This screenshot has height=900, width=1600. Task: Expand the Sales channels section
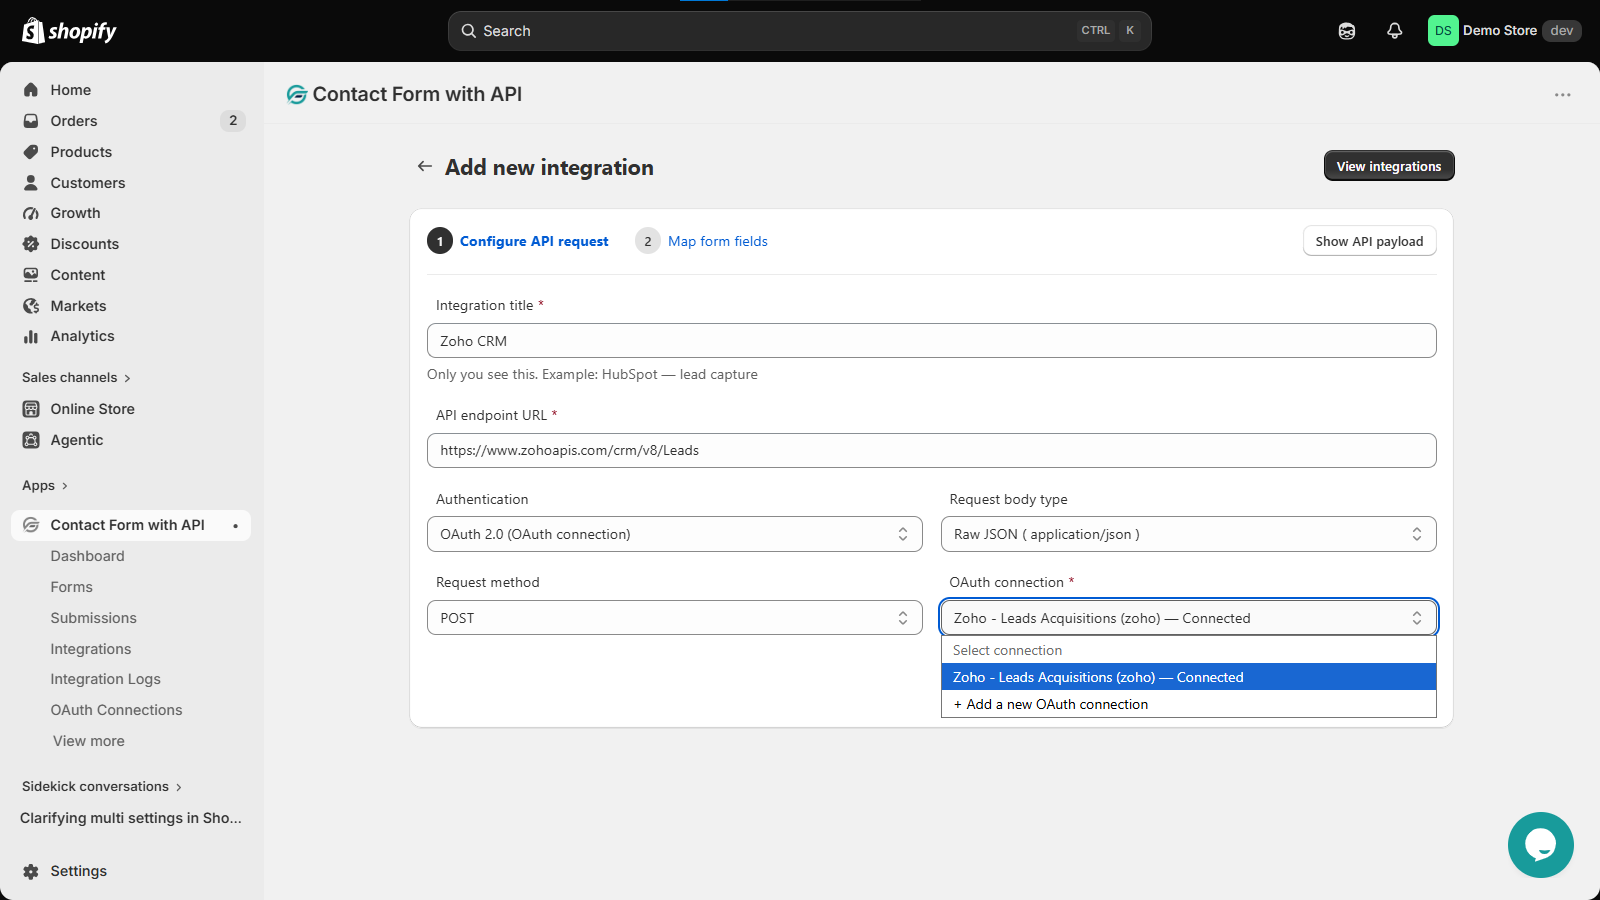coord(76,377)
